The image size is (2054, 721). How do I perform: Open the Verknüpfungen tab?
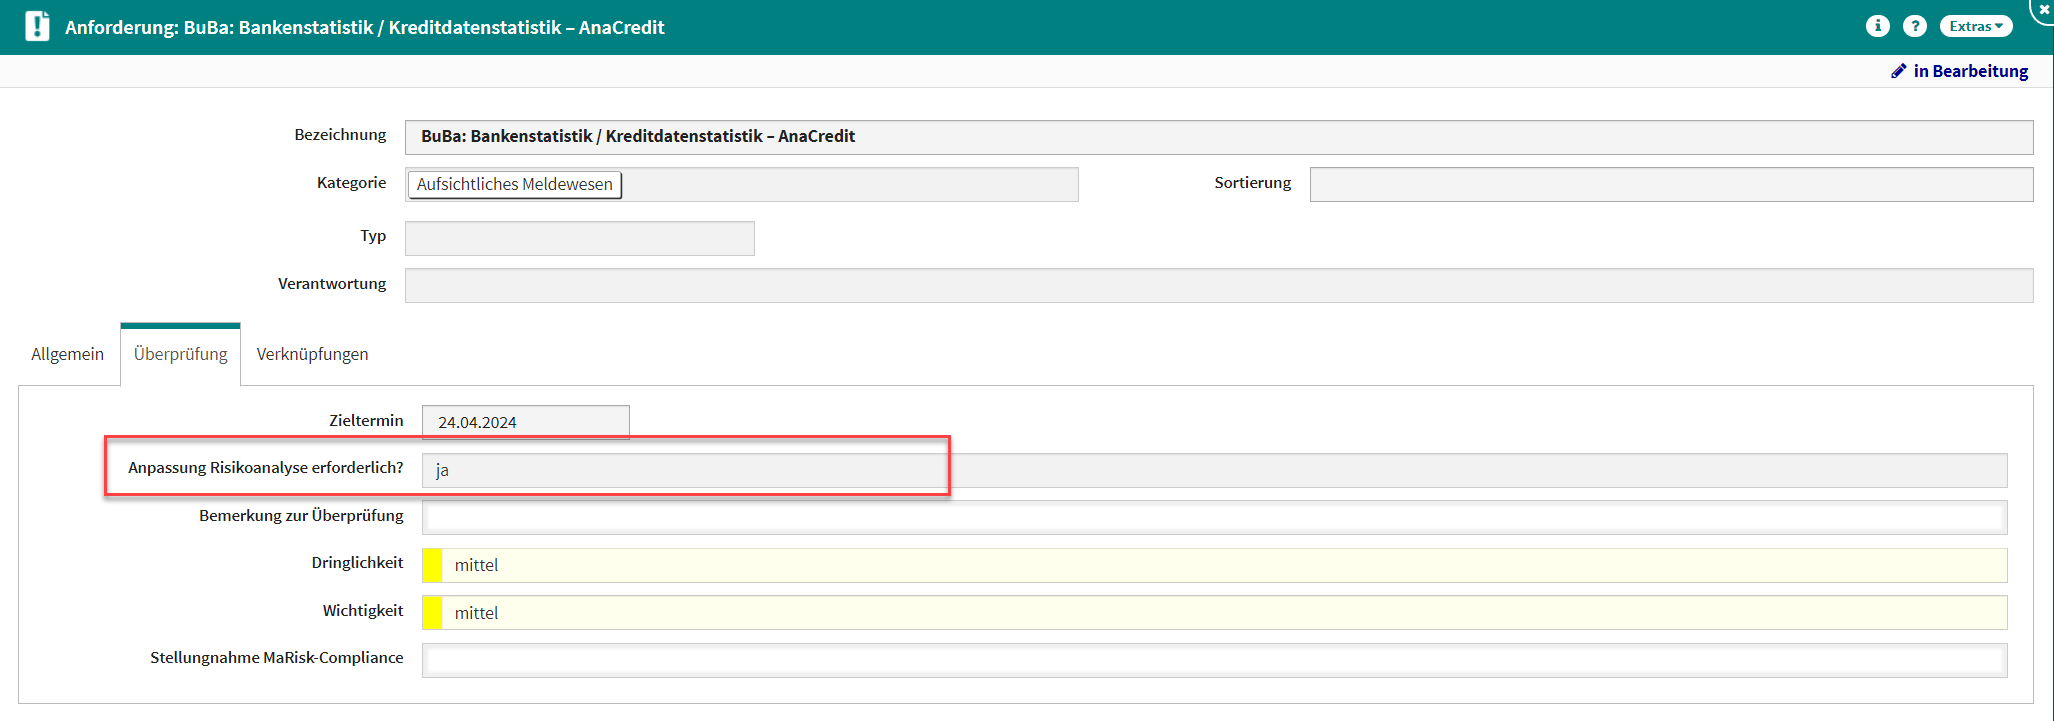click(x=312, y=354)
